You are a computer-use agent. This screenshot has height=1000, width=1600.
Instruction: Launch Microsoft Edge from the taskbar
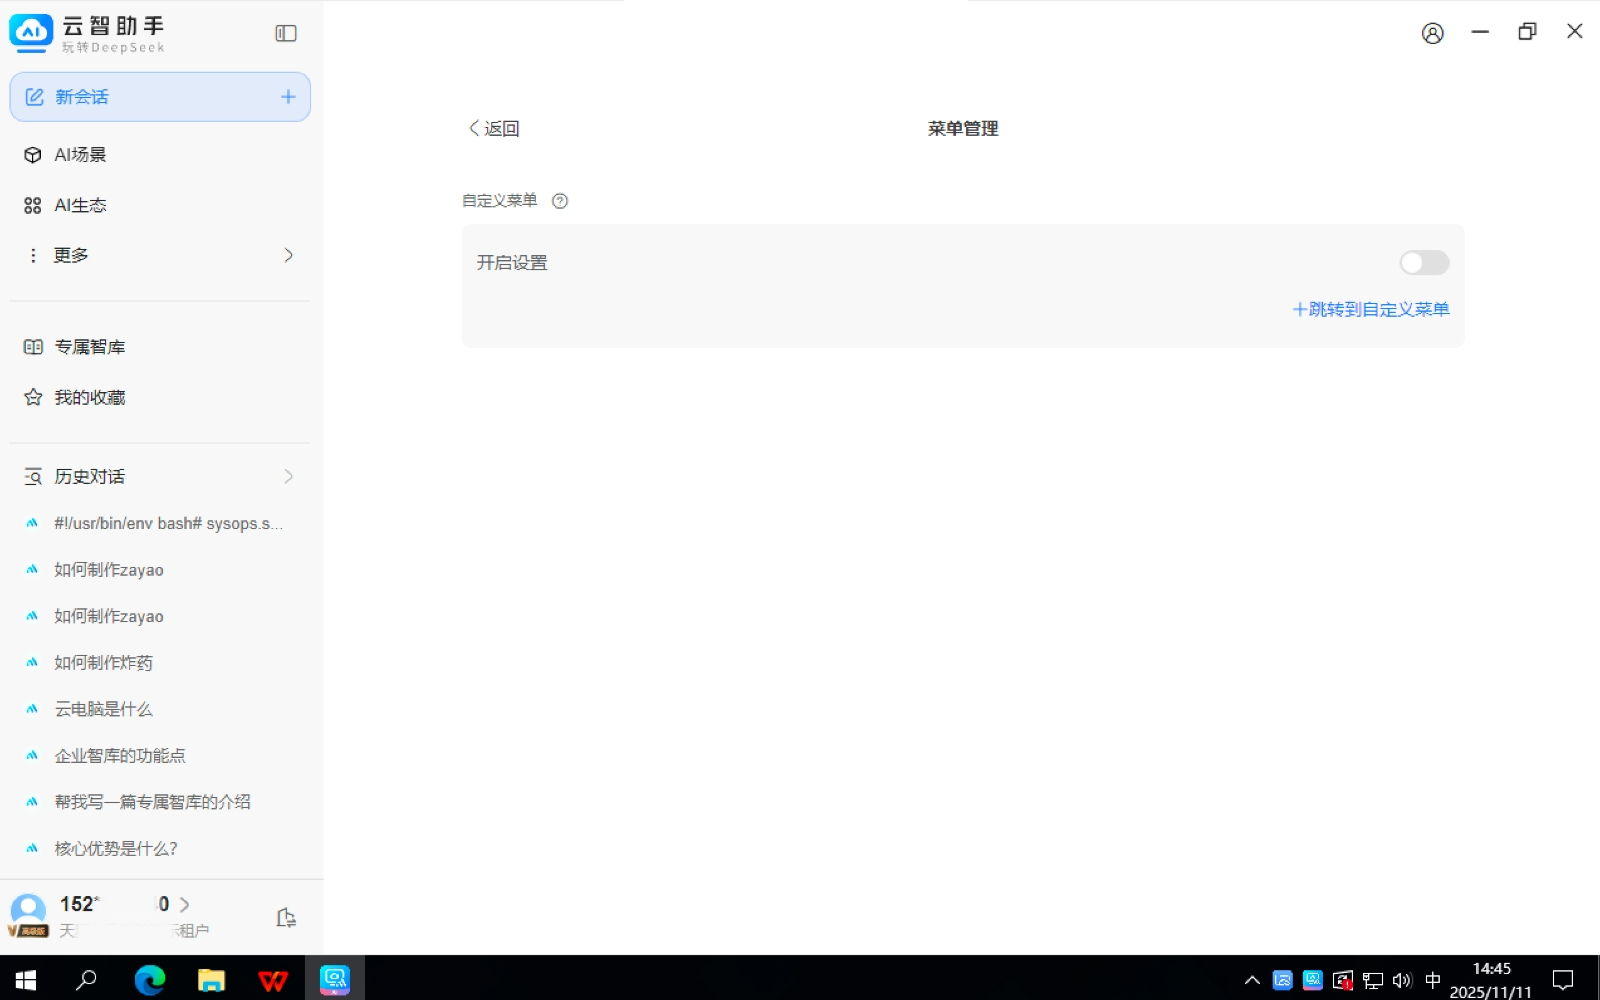pos(150,980)
